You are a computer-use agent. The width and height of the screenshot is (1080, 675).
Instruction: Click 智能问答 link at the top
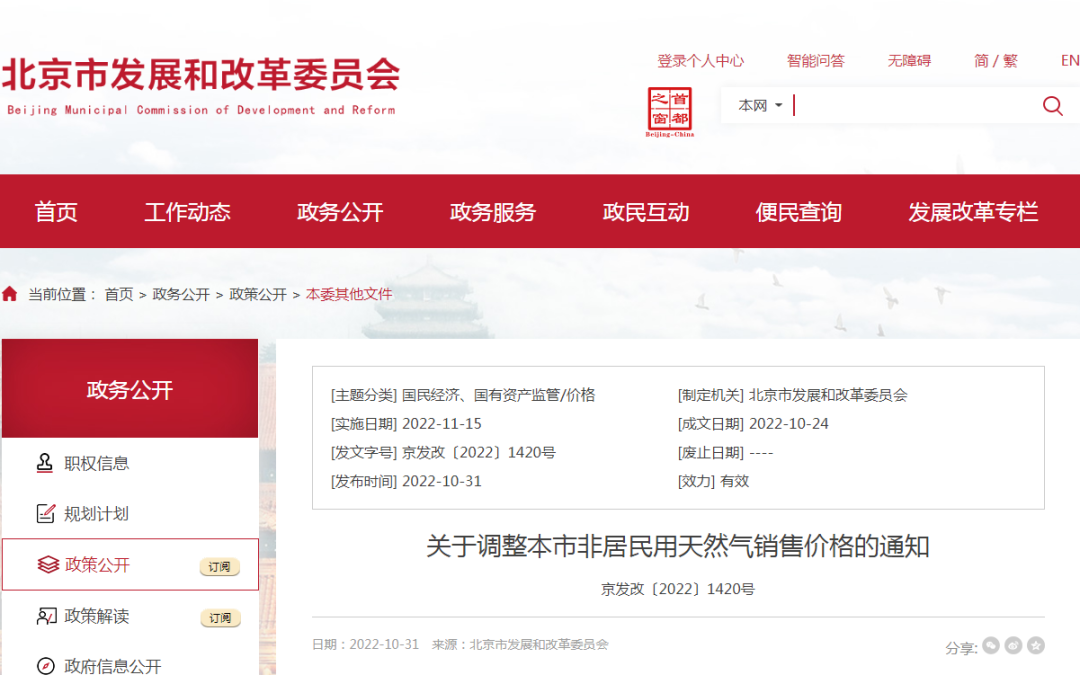click(x=815, y=61)
